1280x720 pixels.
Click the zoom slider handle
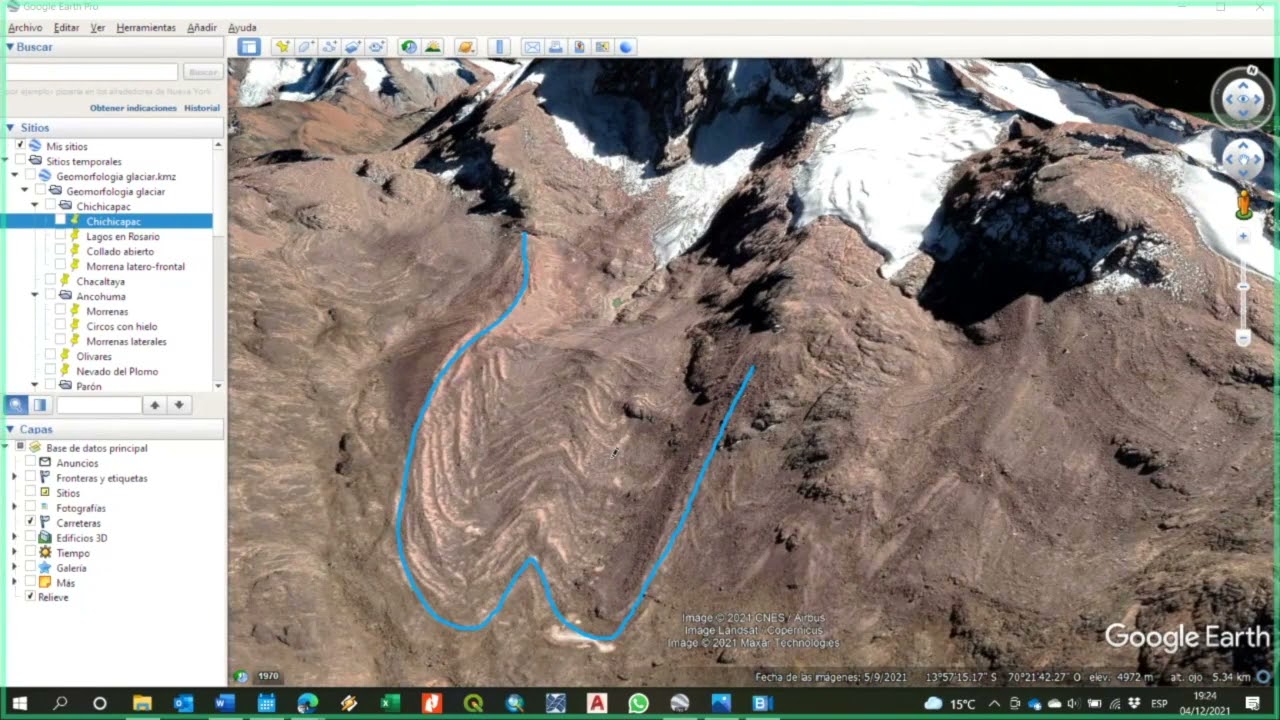[1243, 287]
